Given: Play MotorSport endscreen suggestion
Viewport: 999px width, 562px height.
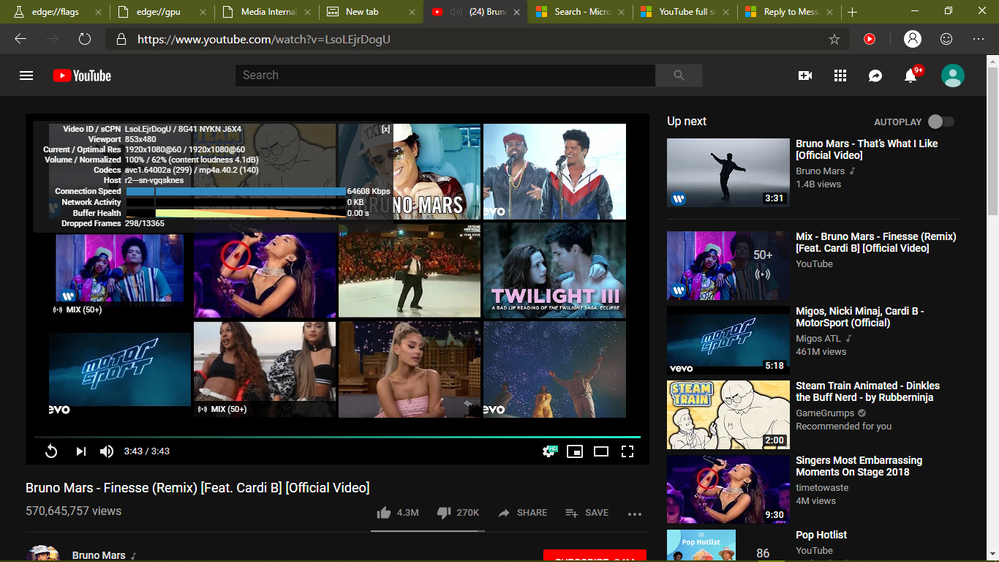Looking at the screenshot, I should point(120,369).
